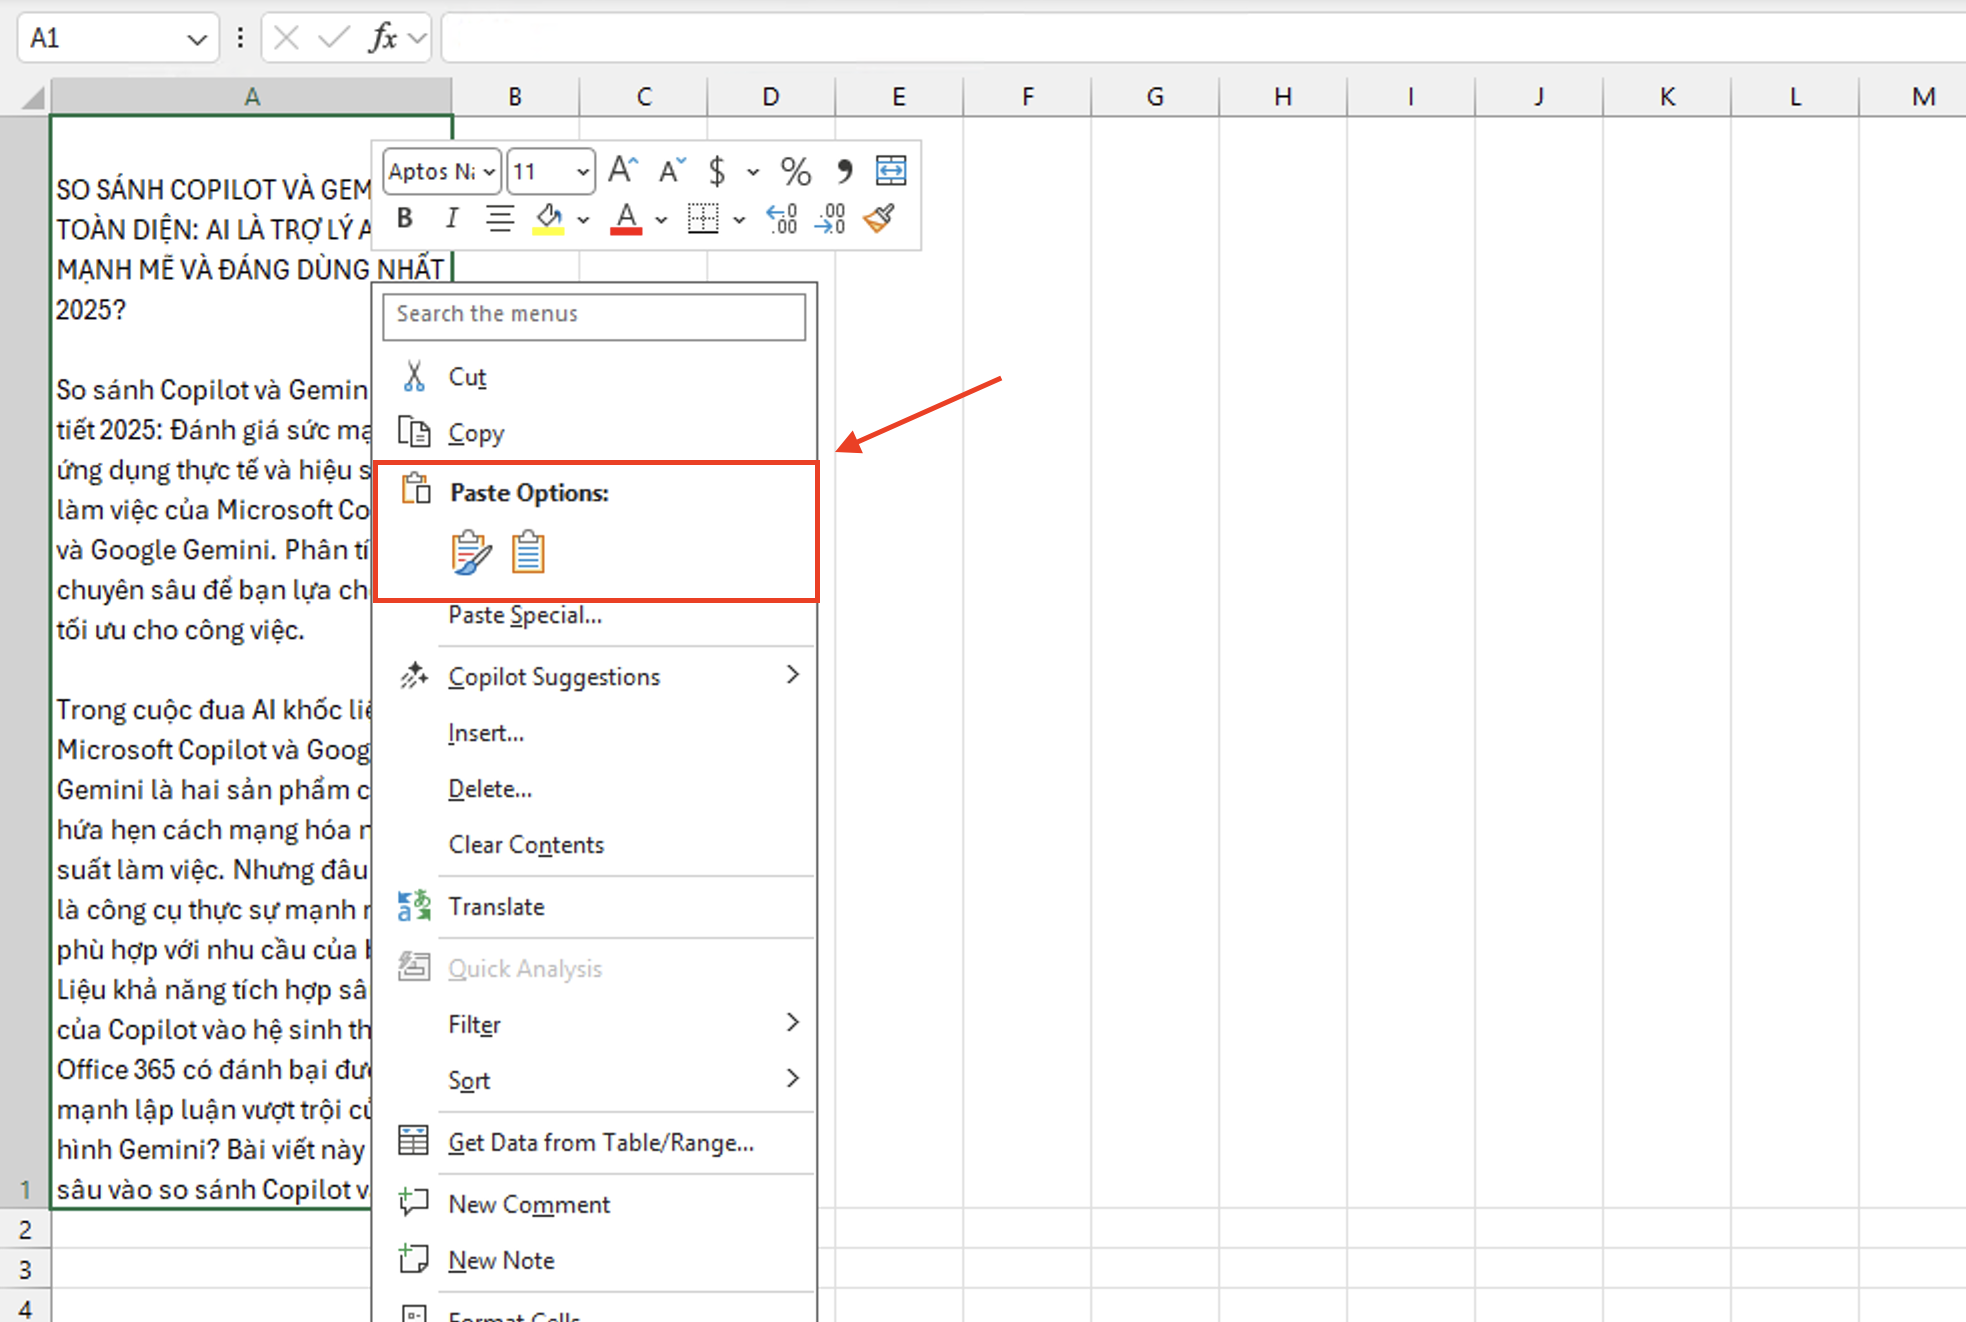The width and height of the screenshot is (1966, 1322).
Task: Paste with Match Destination Formatting icon
Action: pyautogui.click(x=528, y=552)
